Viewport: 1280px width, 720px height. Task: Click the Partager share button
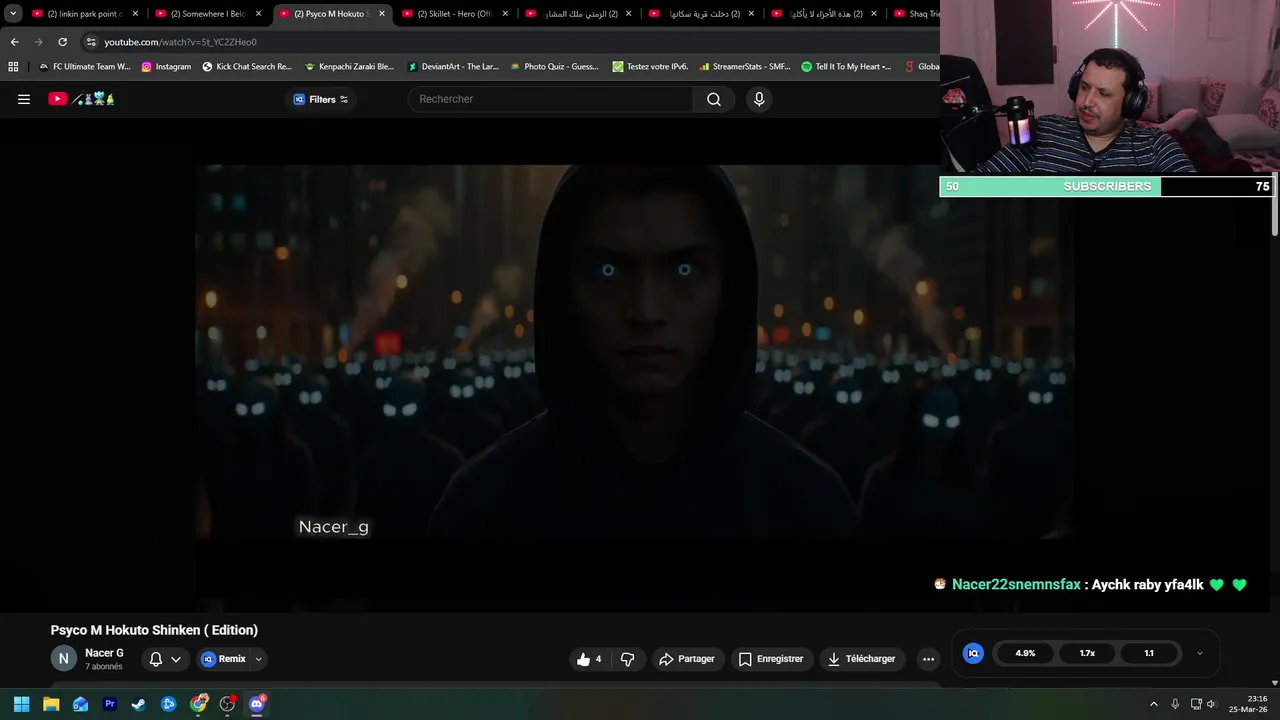pyautogui.click(x=687, y=659)
